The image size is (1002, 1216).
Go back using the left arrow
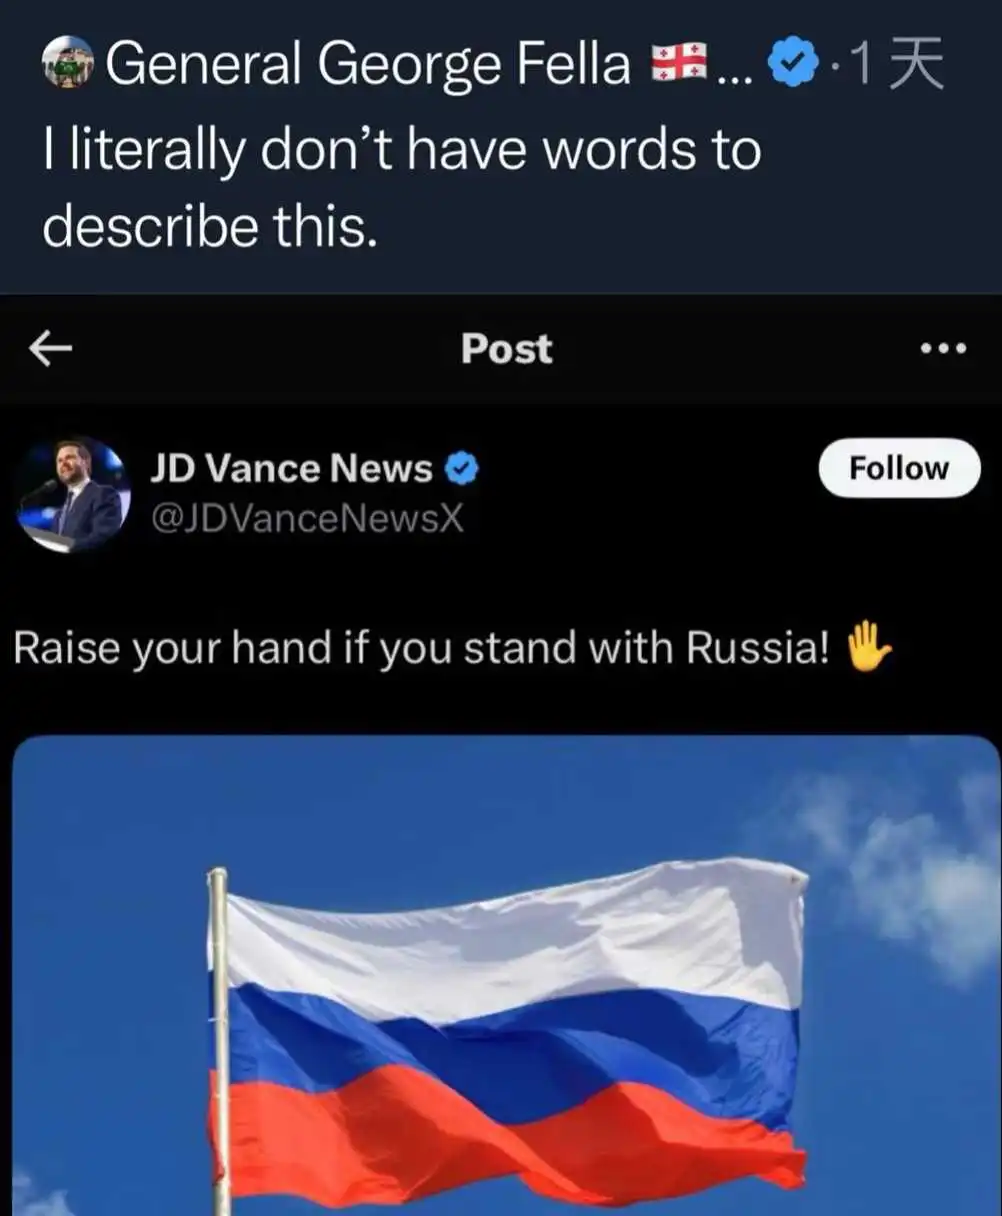pos(50,349)
